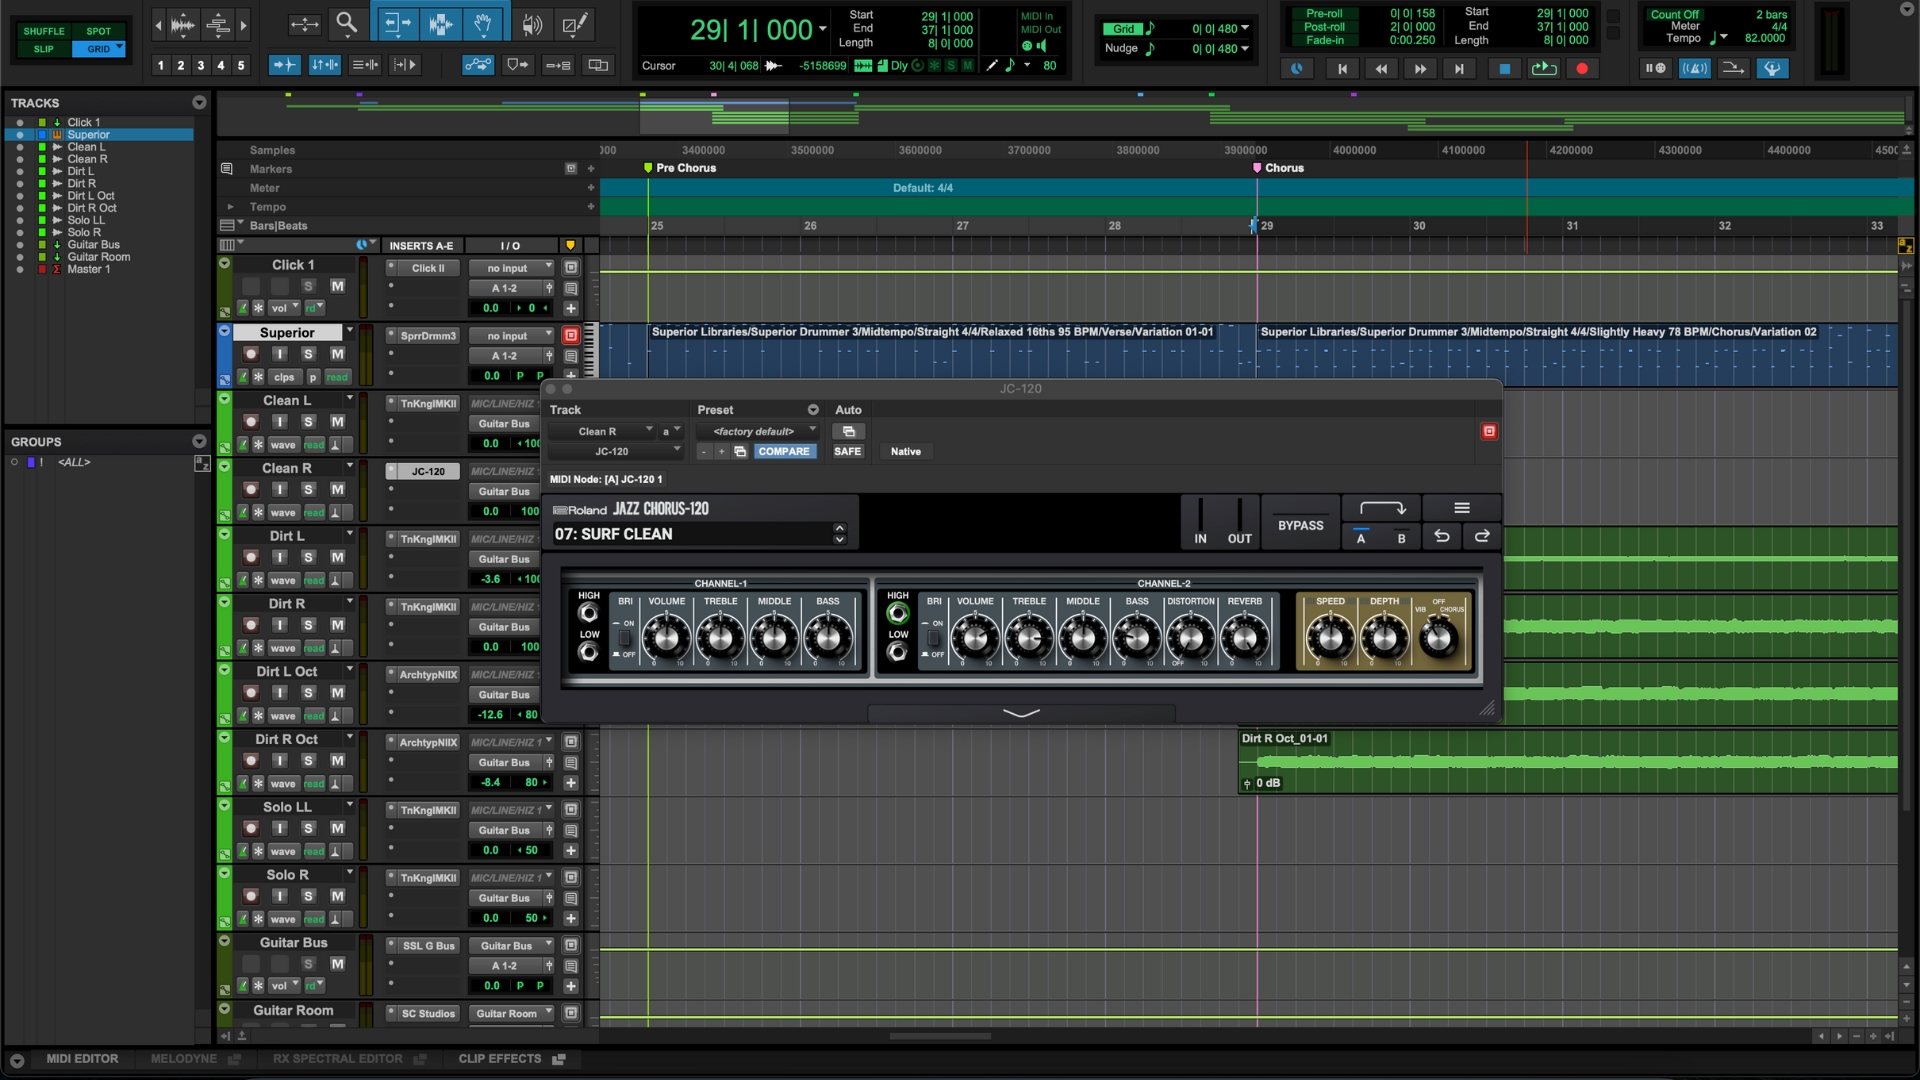
Task: Select the Trim tool
Action: pos(397,24)
